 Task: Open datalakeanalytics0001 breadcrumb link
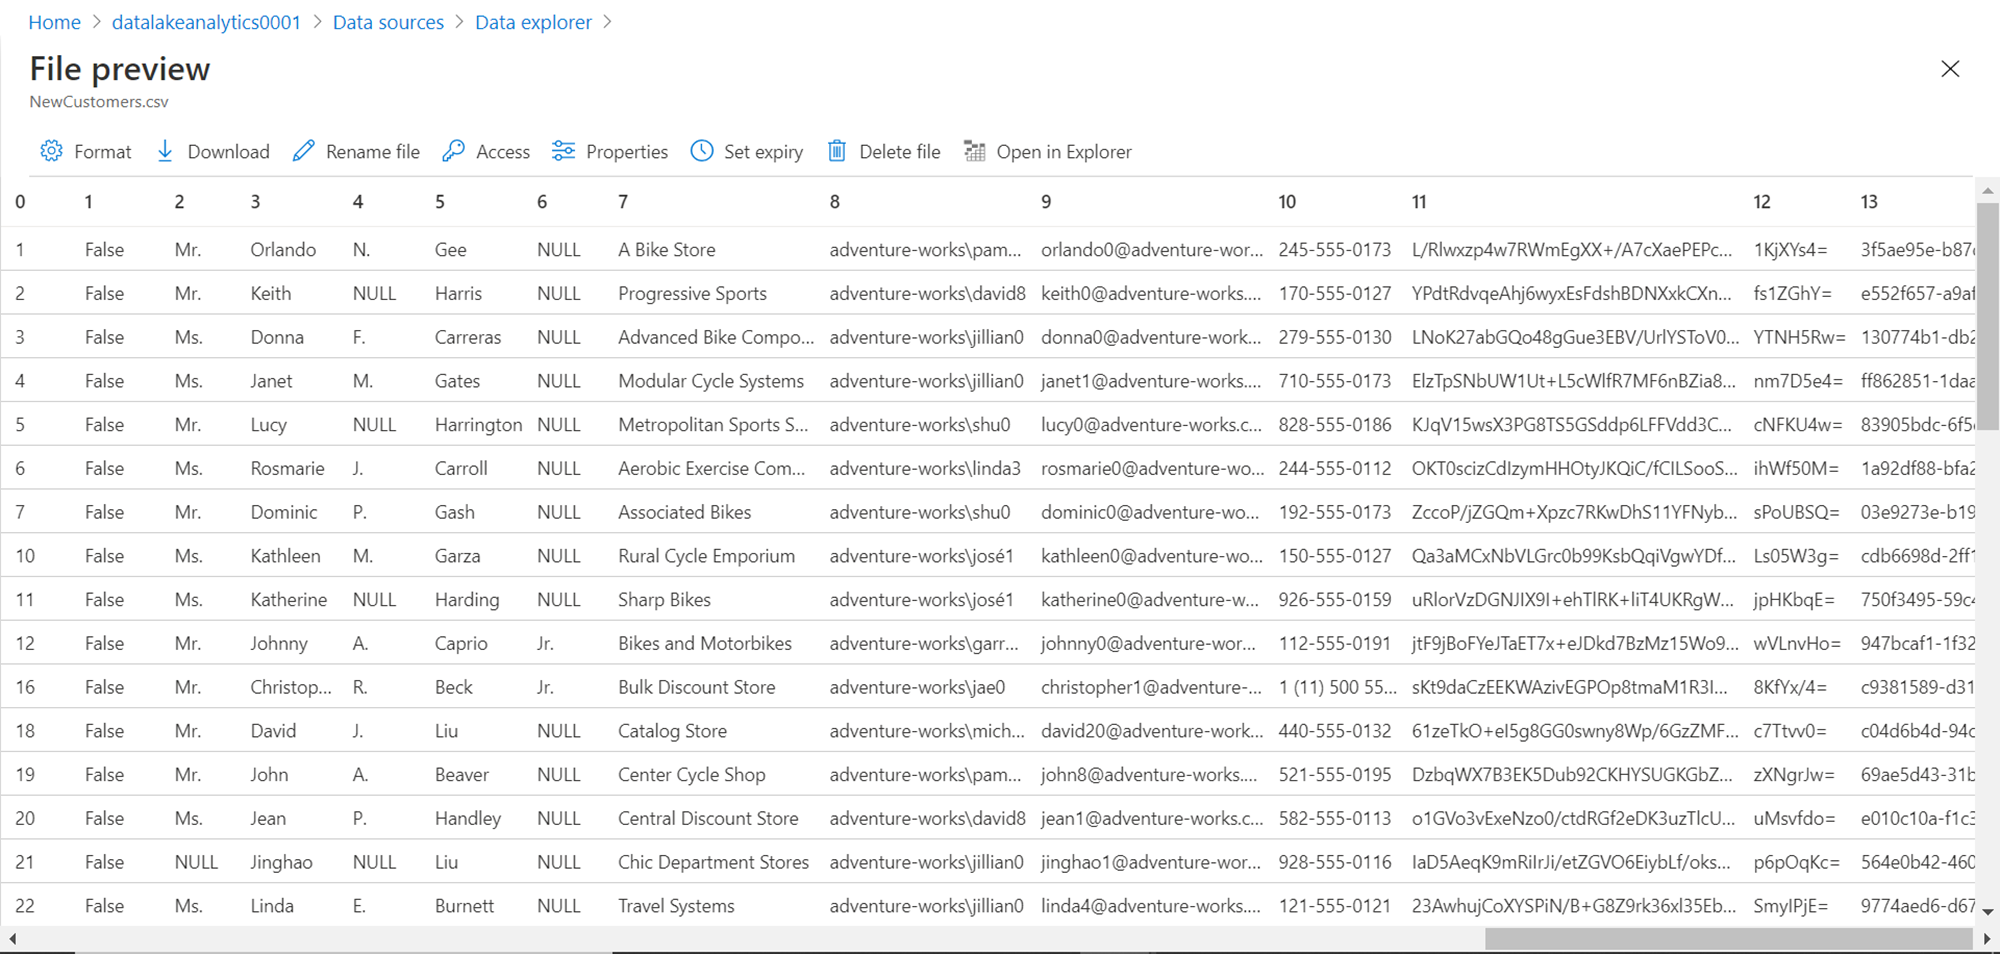206,22
